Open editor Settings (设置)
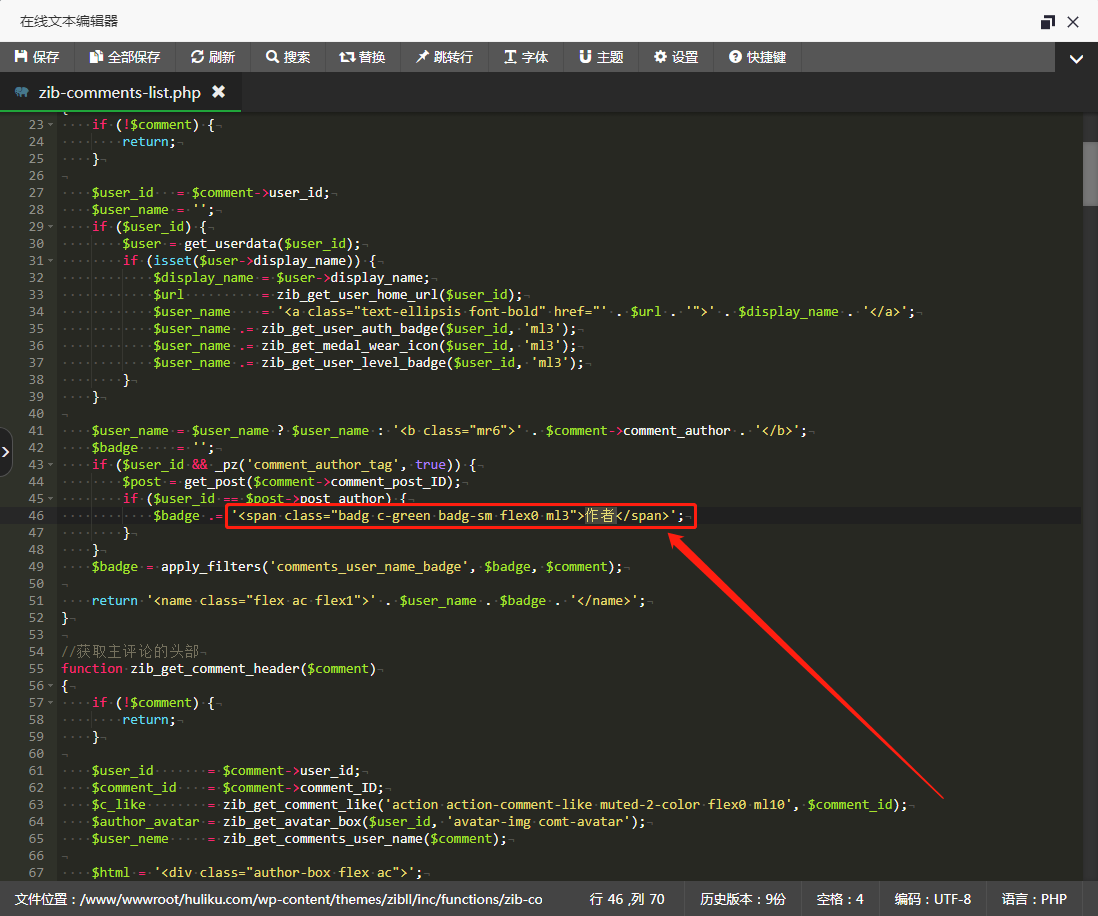 pyautogui.click(x=676, y=57)
